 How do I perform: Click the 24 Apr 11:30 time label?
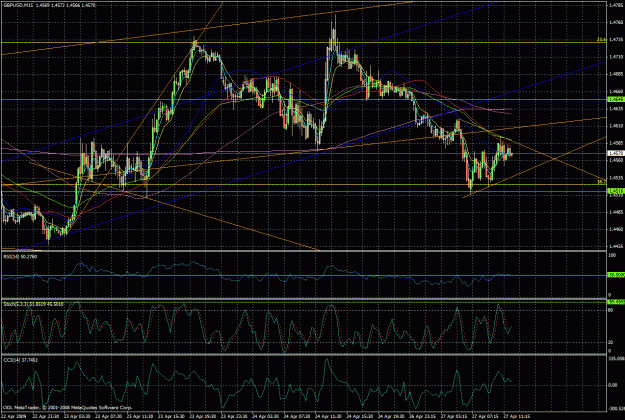click(328, 415)
